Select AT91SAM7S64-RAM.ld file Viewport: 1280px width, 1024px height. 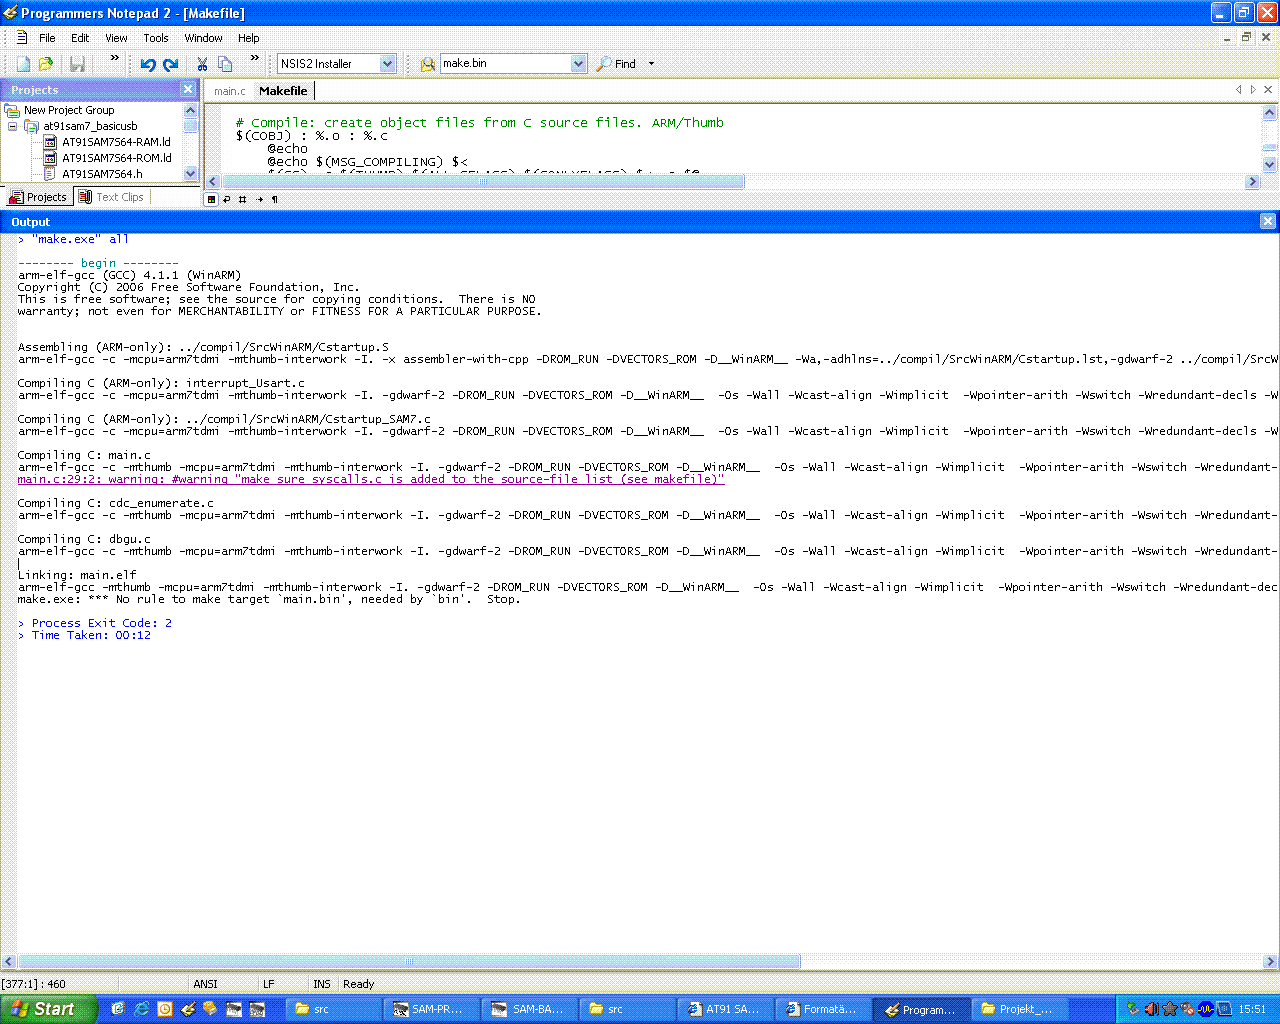click(116, 142)
